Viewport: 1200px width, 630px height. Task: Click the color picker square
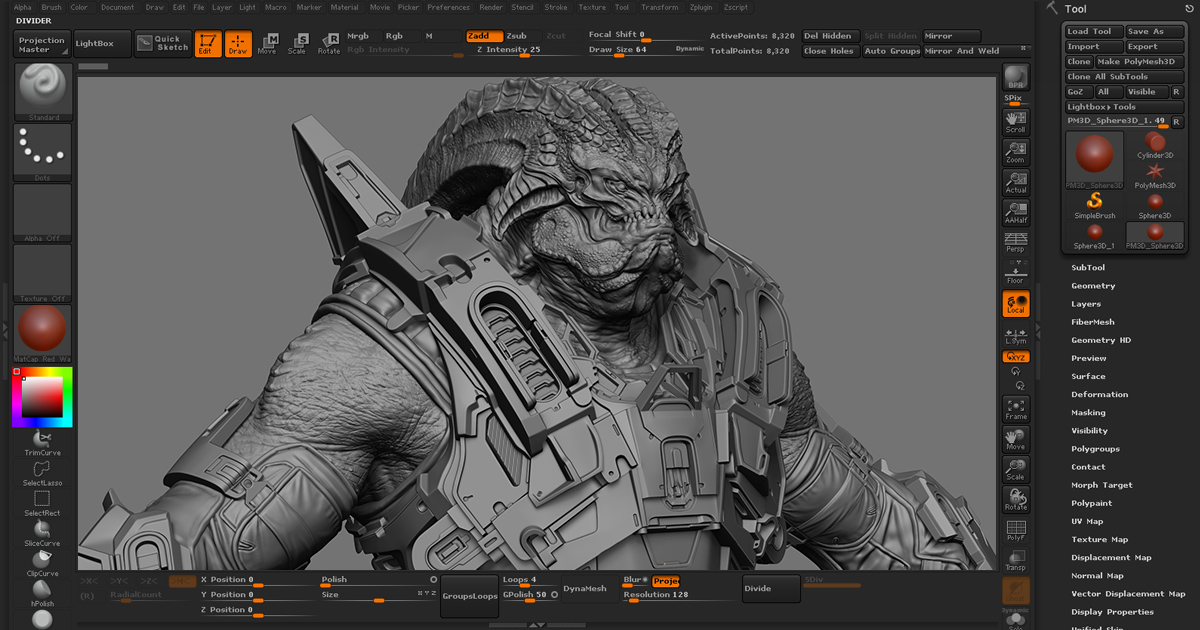click(42, 398)
